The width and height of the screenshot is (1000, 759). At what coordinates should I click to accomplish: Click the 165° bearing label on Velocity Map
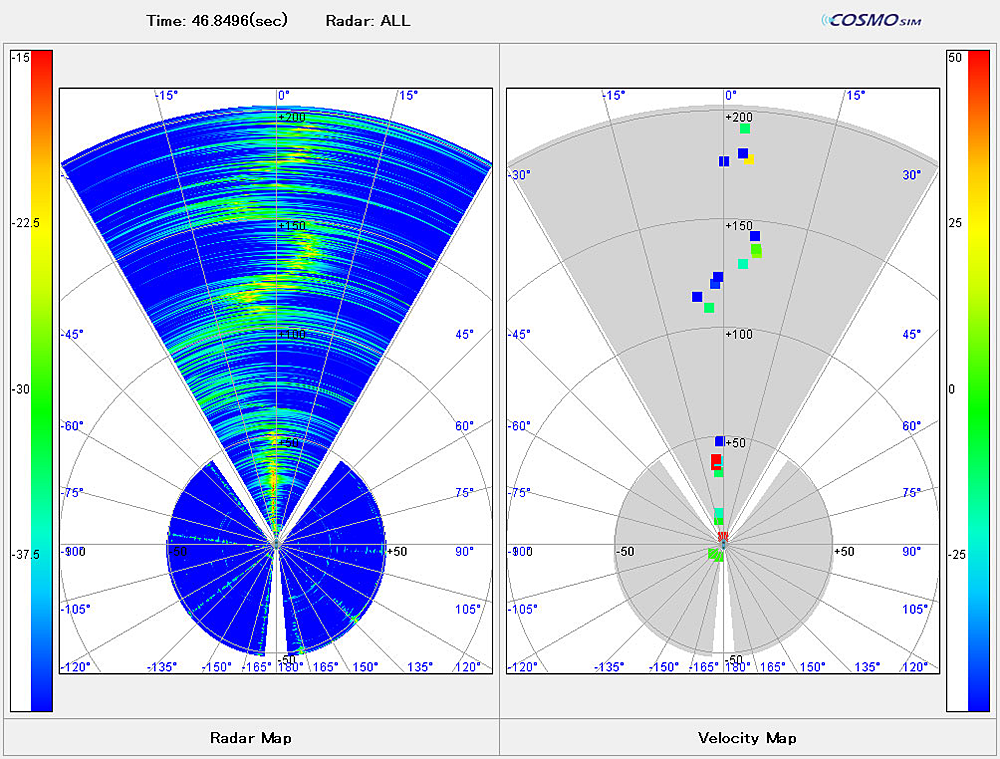click(x=772, y=667)
